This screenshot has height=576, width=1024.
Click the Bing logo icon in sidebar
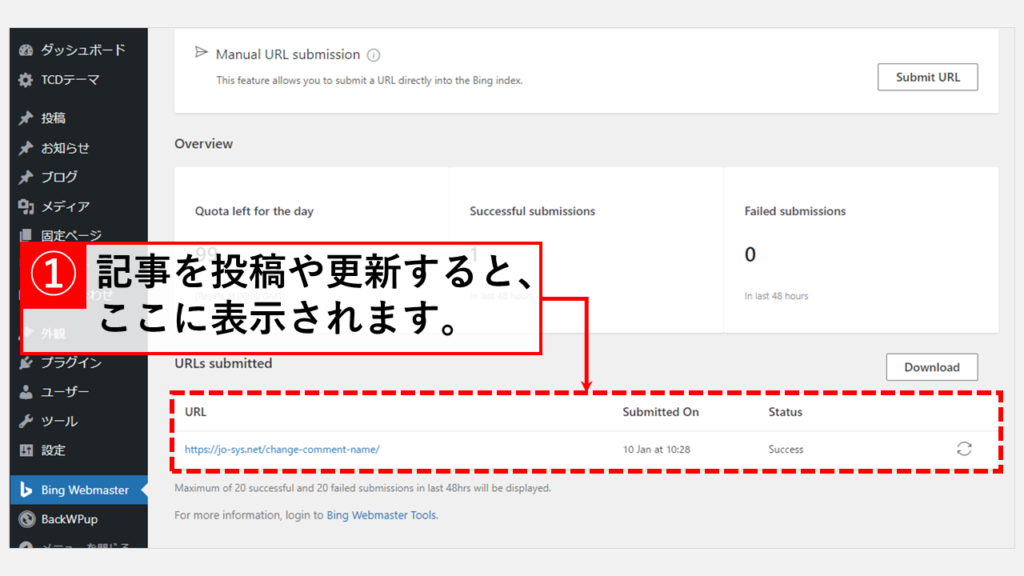pyautogui.click(x=26, y=490)
